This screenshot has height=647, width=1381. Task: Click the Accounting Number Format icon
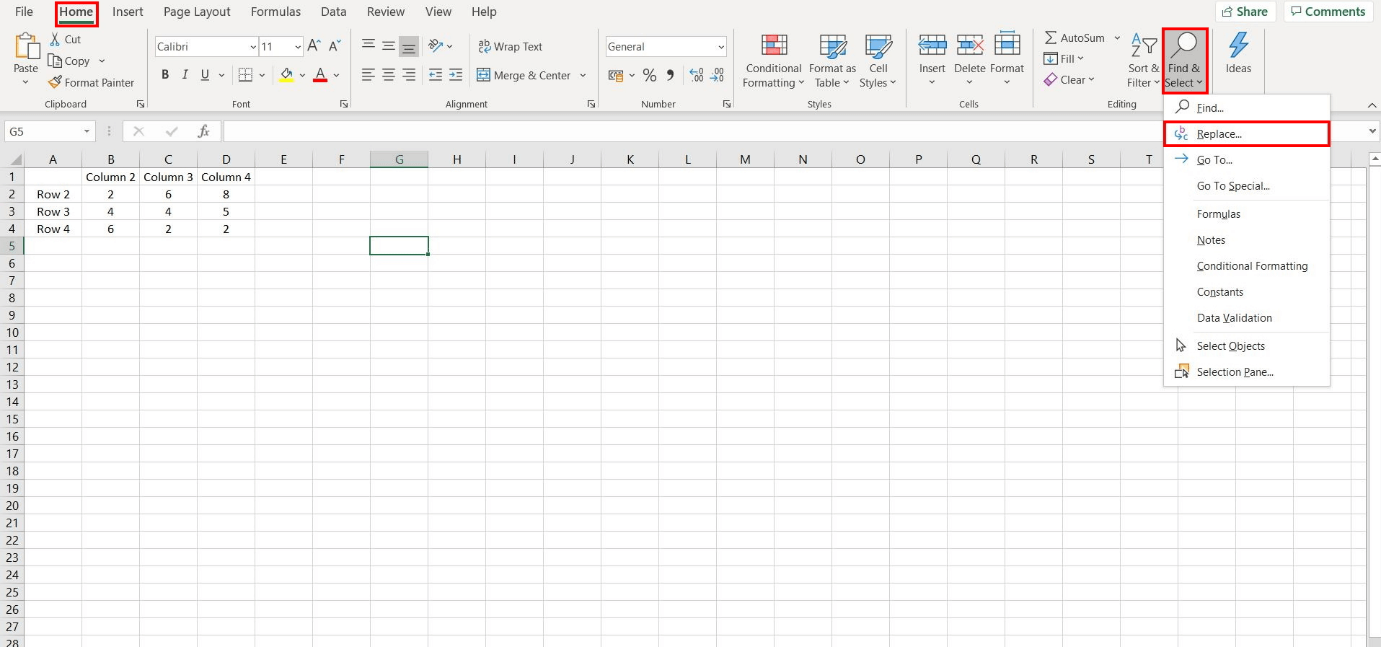coord(615,75)
